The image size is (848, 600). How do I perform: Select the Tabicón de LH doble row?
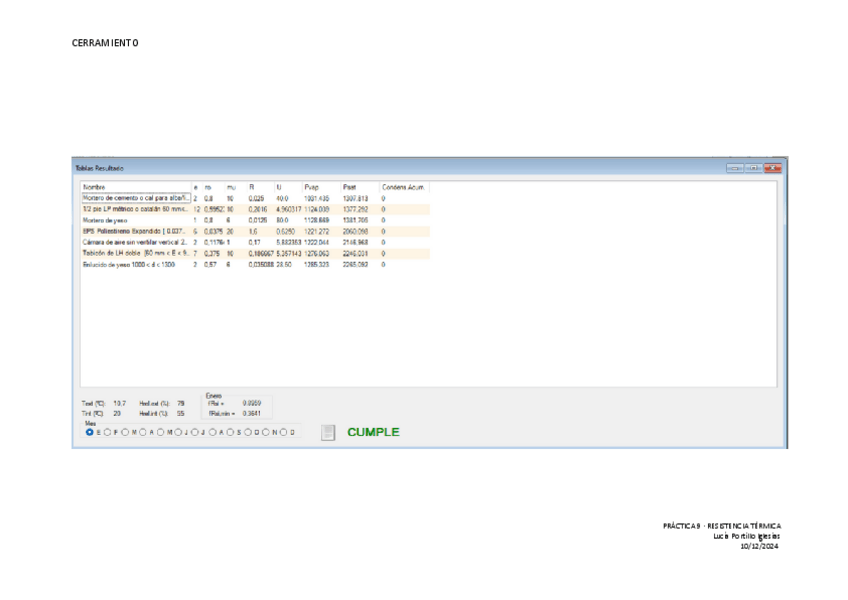255,254
